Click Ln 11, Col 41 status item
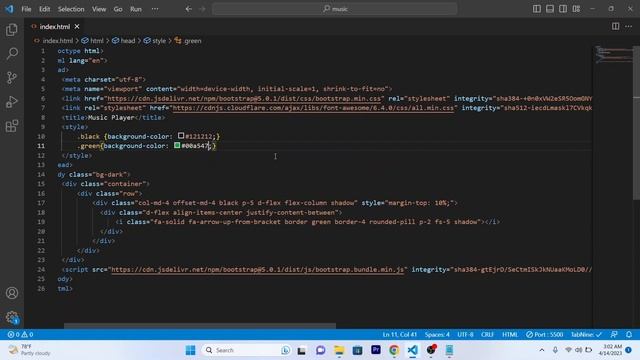This screenshot has height=360, width=640. pos(400,334)
